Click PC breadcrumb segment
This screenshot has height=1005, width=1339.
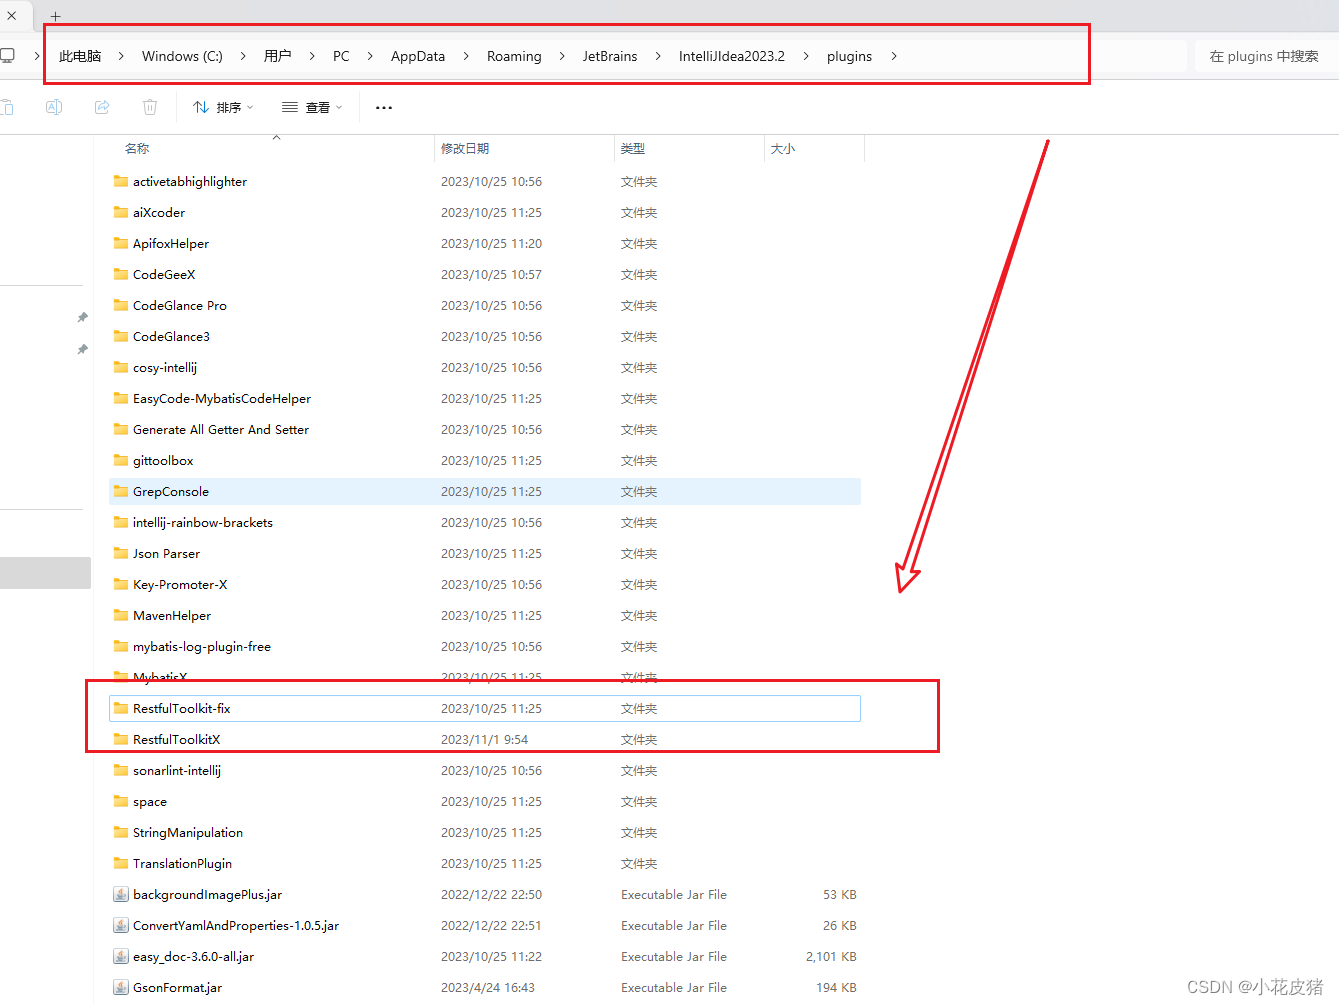pyautogui.click(x=341, y=56)
